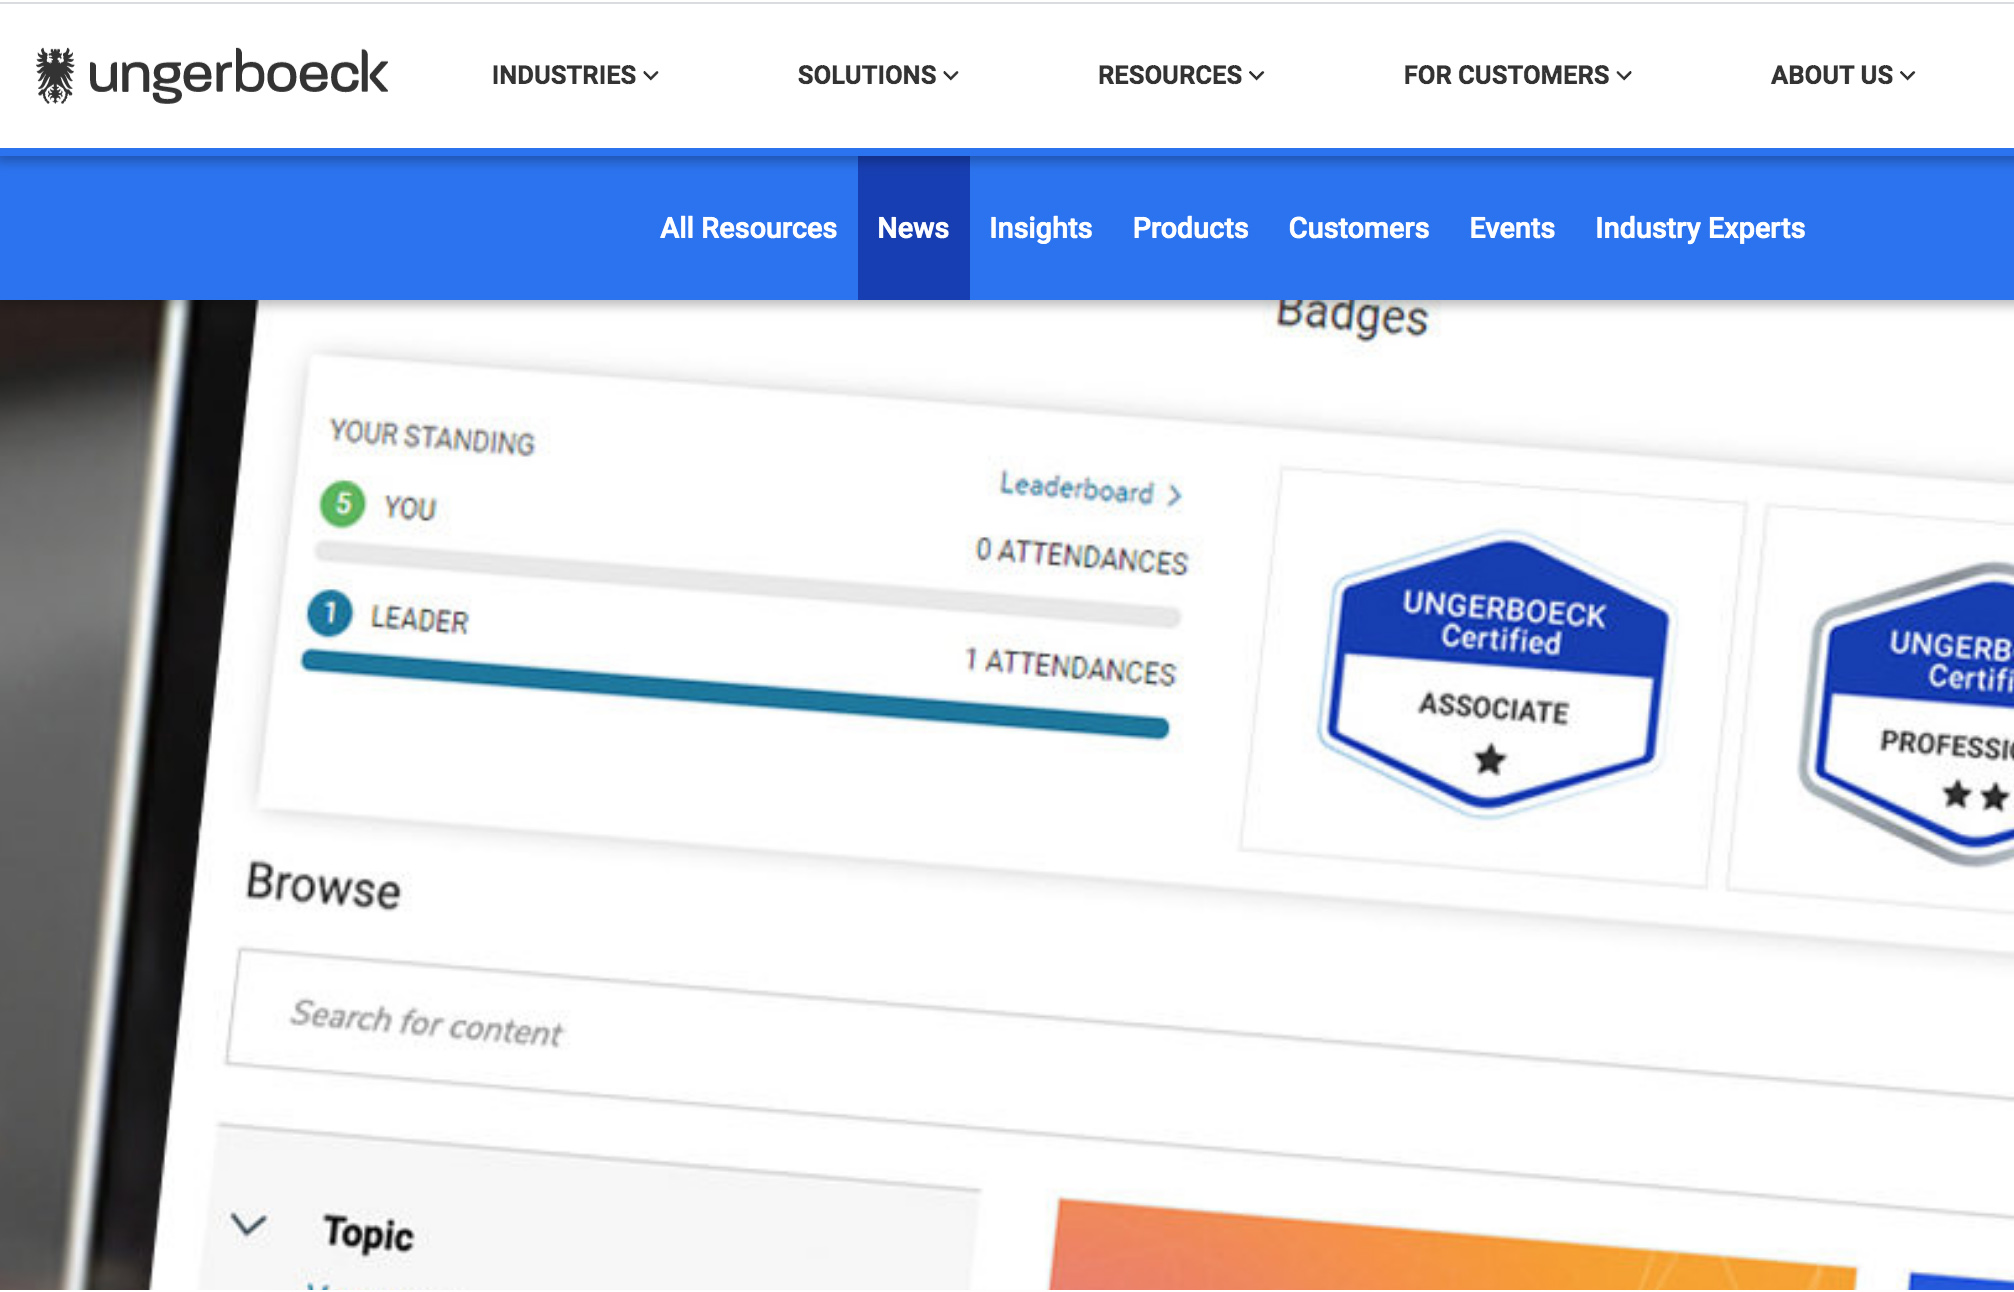Viewport: 2014px width, 1292px height.
Task: Expand the About Us dropdown menu
Action: coord(1843,75)
